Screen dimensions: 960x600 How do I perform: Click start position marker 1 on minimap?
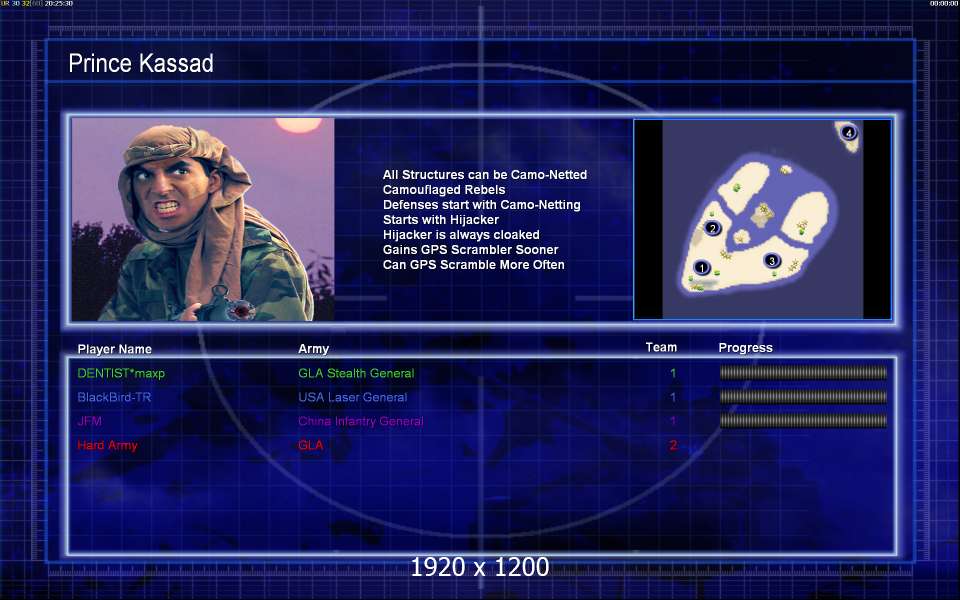pos(702,268)
